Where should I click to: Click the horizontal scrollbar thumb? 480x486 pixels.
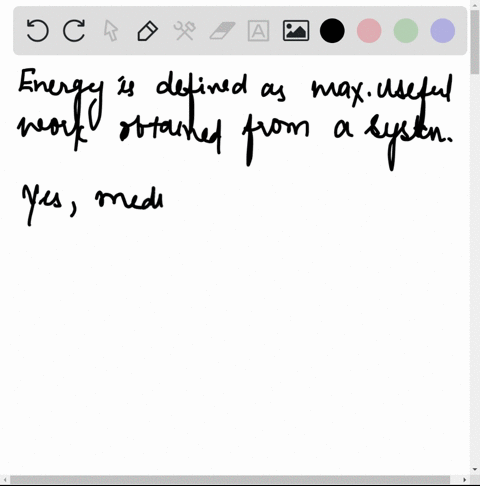(x=230, y=480)
